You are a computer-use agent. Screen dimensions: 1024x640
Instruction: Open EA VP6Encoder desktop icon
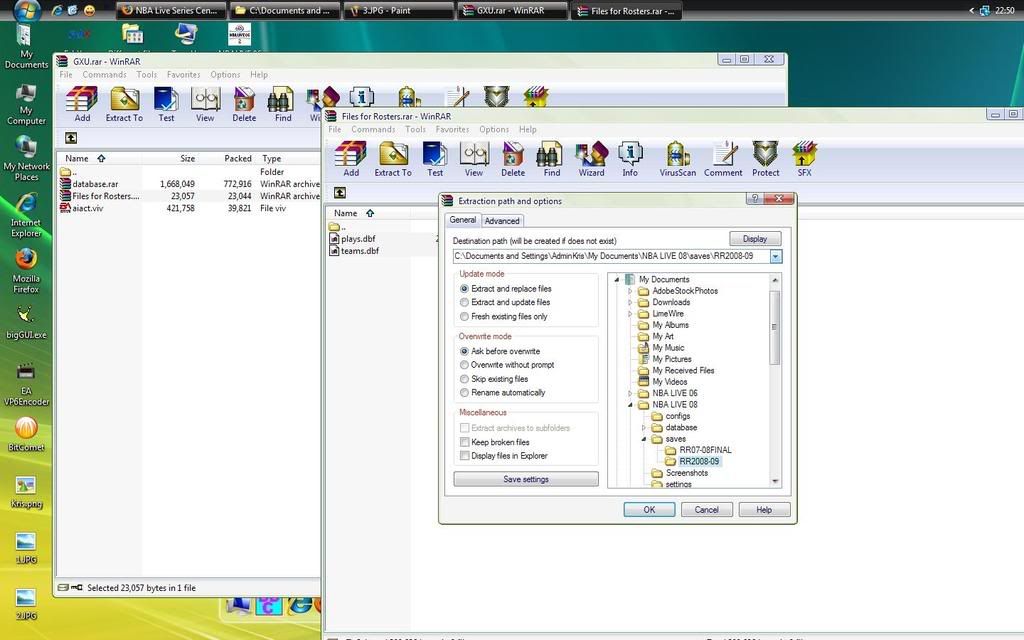(x=26, y=385)
